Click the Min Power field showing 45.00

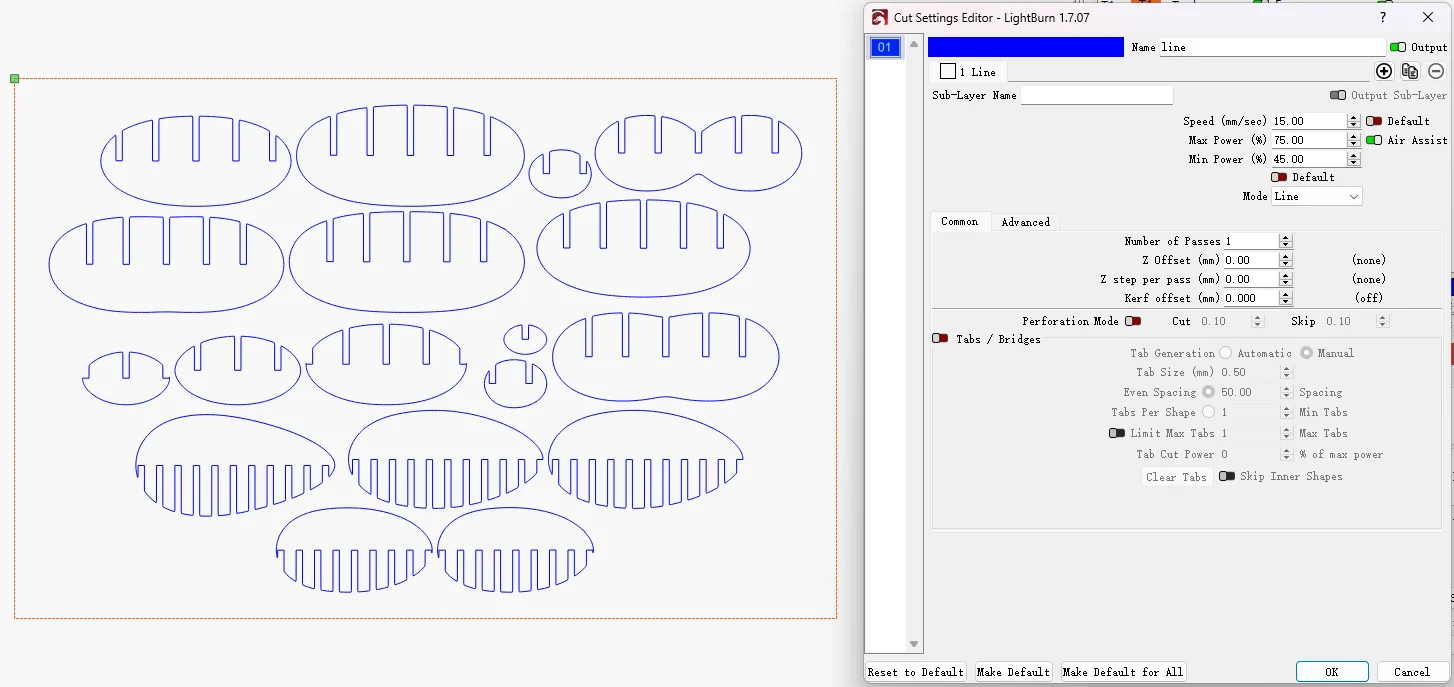coord(1310,159)
